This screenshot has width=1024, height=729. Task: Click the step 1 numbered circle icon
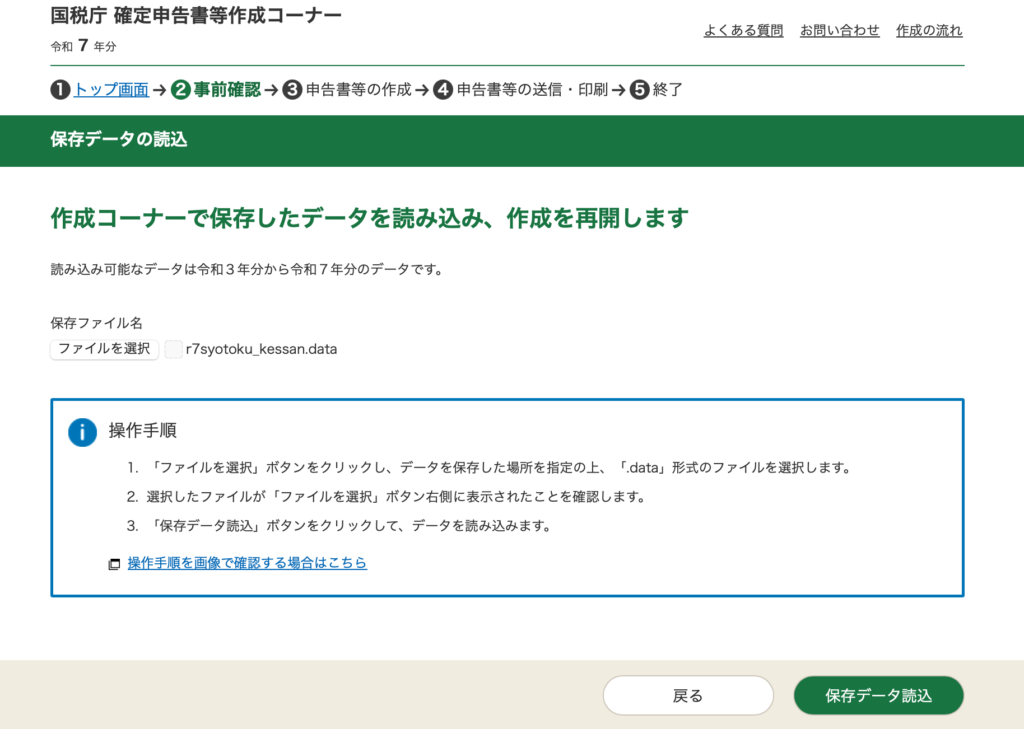pos(60,90)
